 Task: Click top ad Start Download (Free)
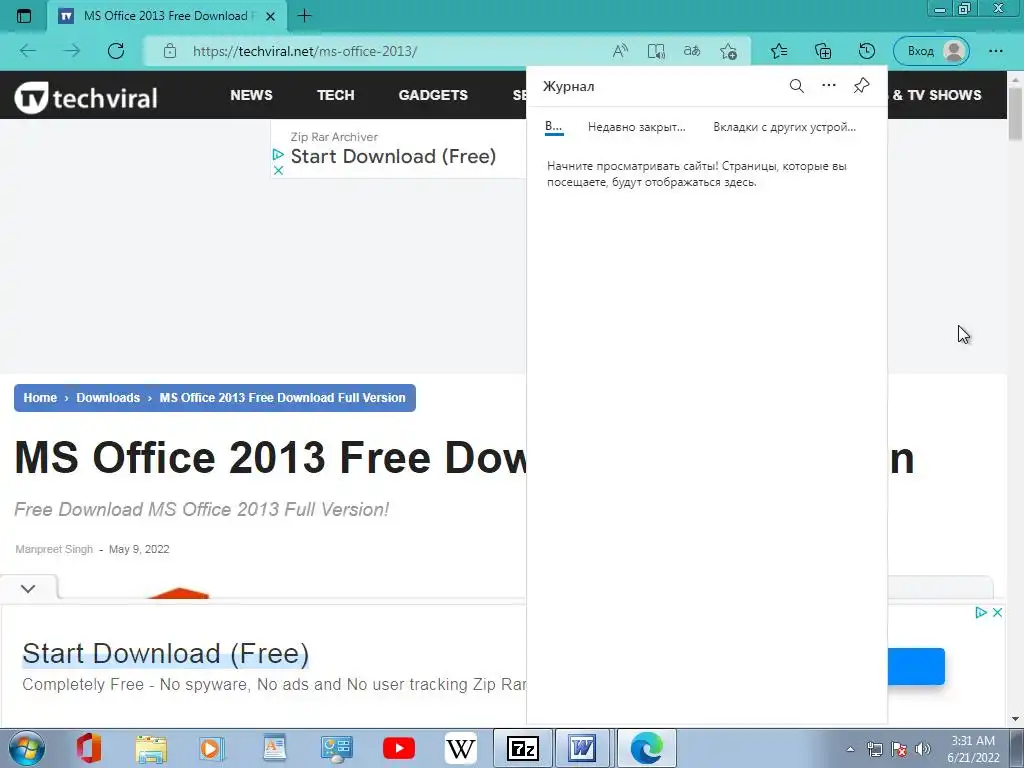393,157
